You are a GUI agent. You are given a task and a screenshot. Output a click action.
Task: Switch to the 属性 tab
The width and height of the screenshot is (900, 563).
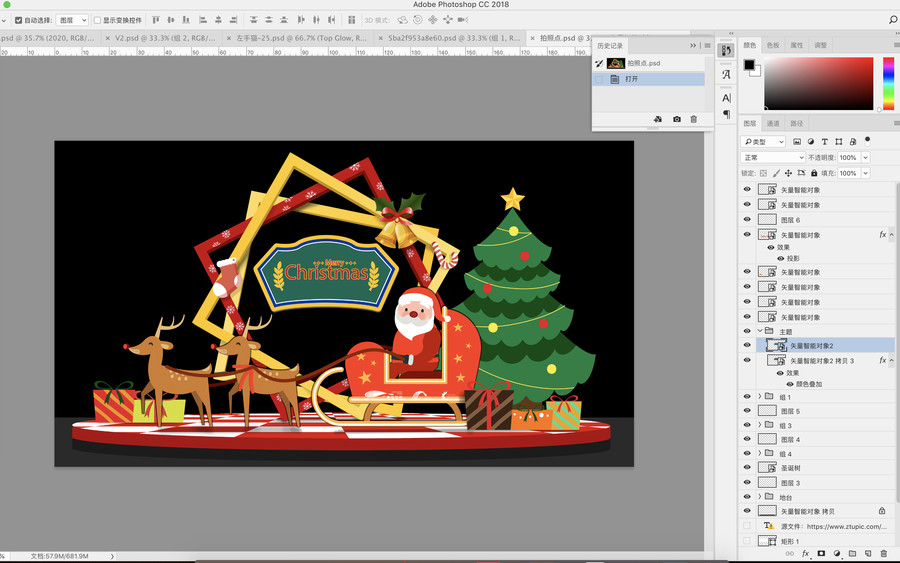(797, 45)
